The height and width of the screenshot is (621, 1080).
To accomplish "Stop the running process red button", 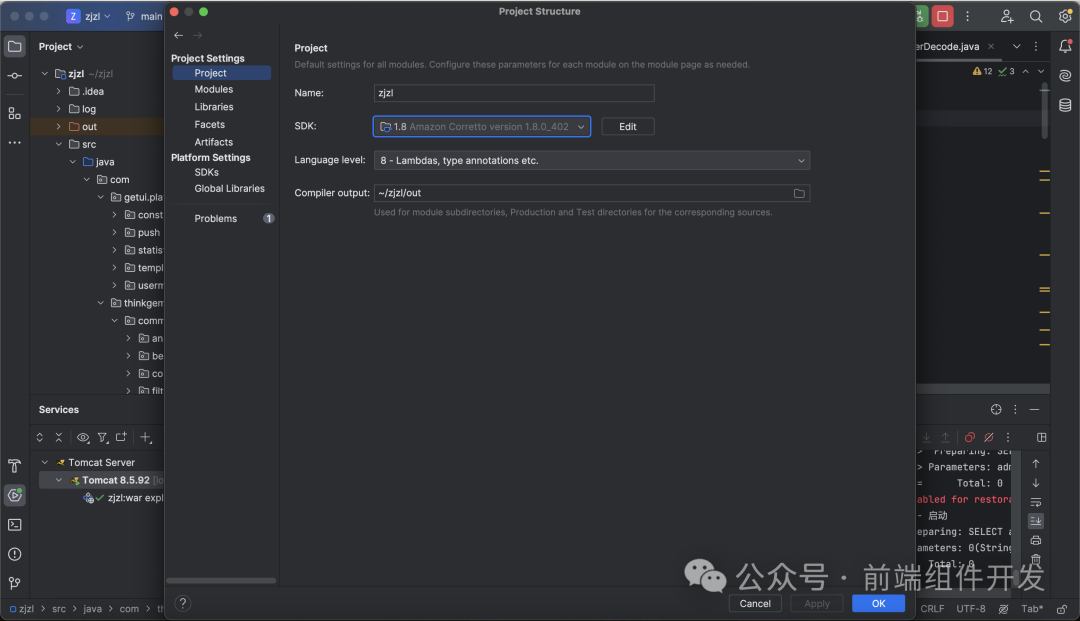I will [x=942, y=16].
